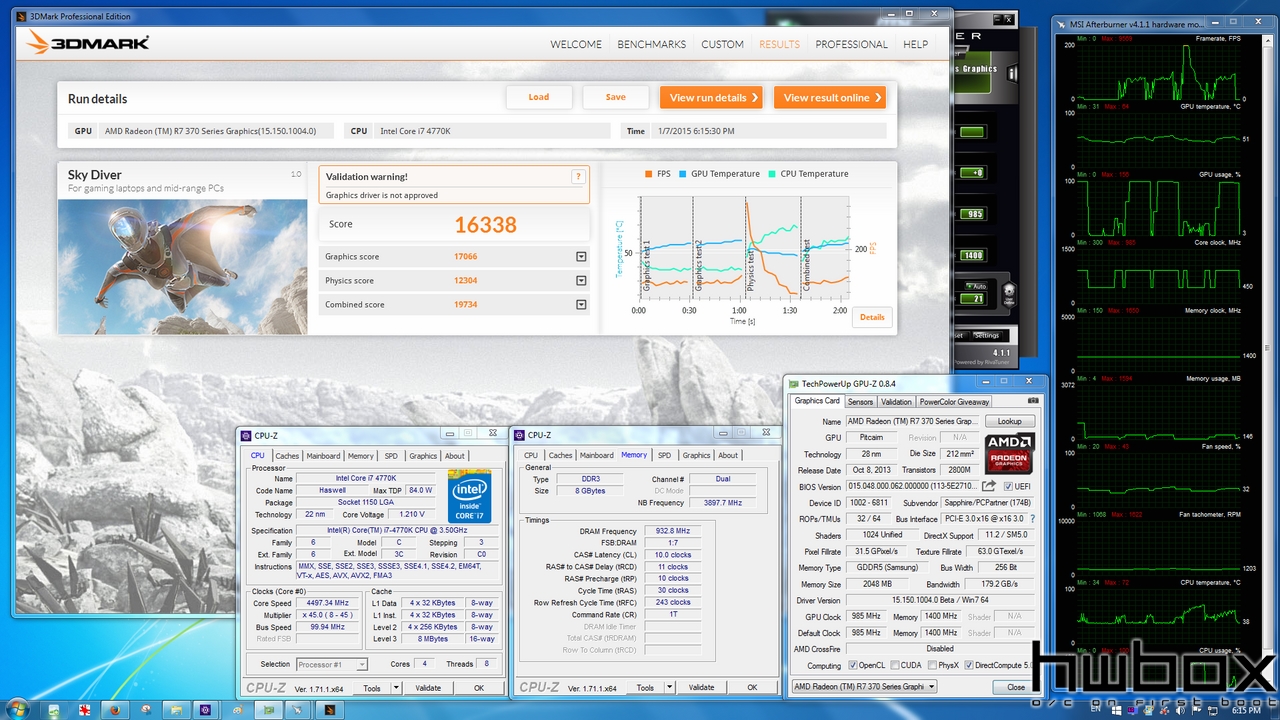Viewport: 1280px width, 720px height.
Task: Click the Close button in GPU-Z
Action: pos(1016,687)
